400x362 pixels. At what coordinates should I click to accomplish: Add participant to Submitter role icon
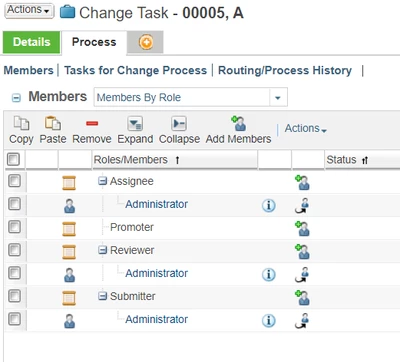pyautogui.click(x=302, y=298)
